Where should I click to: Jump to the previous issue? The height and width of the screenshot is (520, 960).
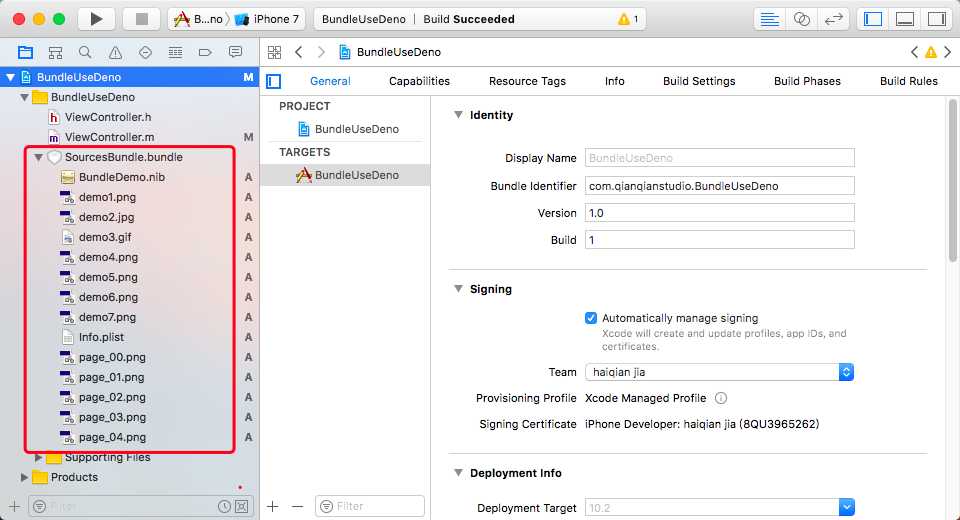(x=914, y=53)
